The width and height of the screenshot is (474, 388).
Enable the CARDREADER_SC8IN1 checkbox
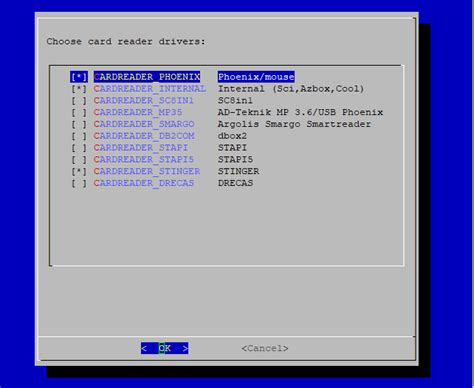pyautogui.click(x=79, y=101)
